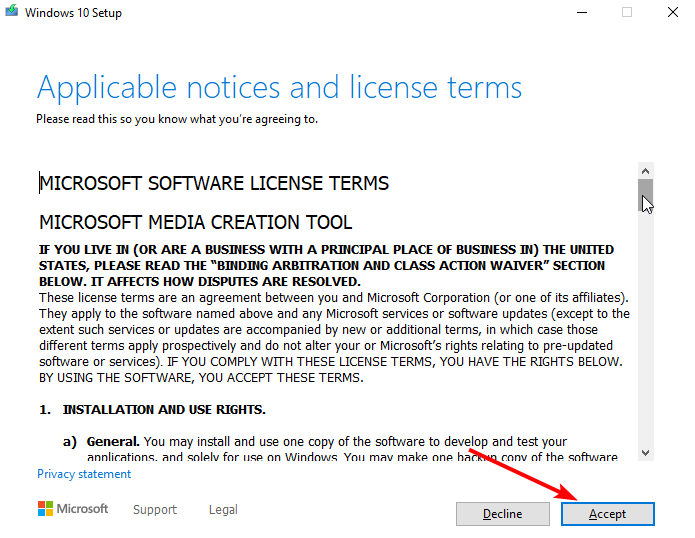
Task: Close the Windows 10 Setup window
Action: pos(672,12)
